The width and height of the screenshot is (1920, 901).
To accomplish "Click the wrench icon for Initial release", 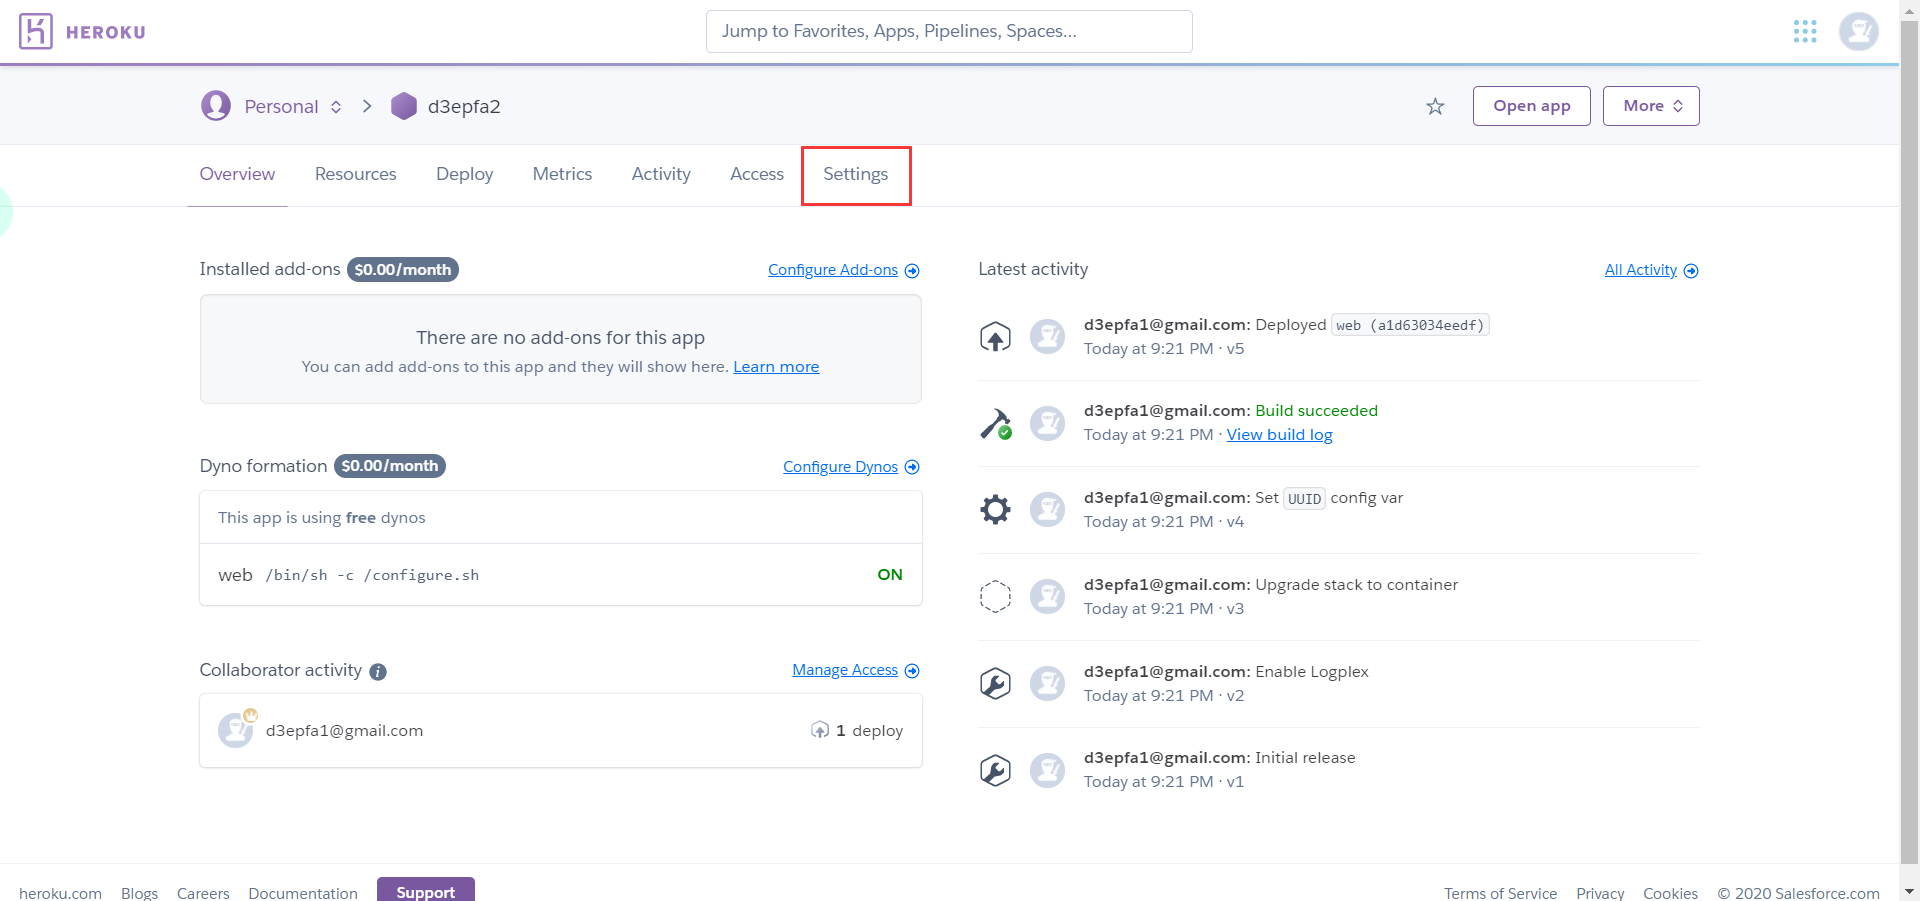I will 995,771.
